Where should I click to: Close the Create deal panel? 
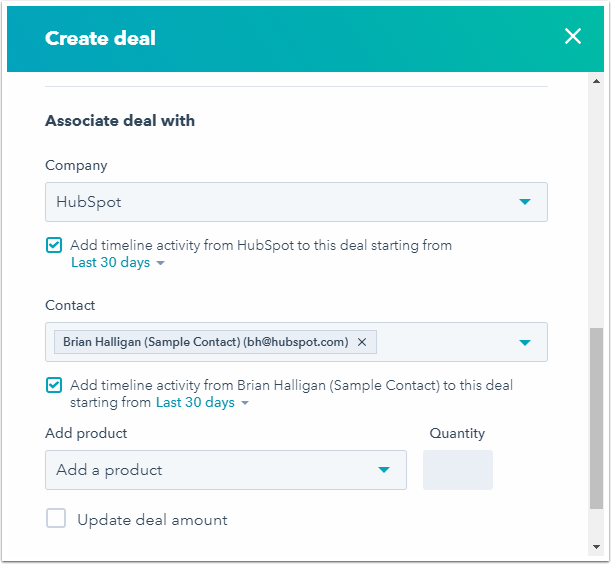pyautogui.click(x=572, y=37)
